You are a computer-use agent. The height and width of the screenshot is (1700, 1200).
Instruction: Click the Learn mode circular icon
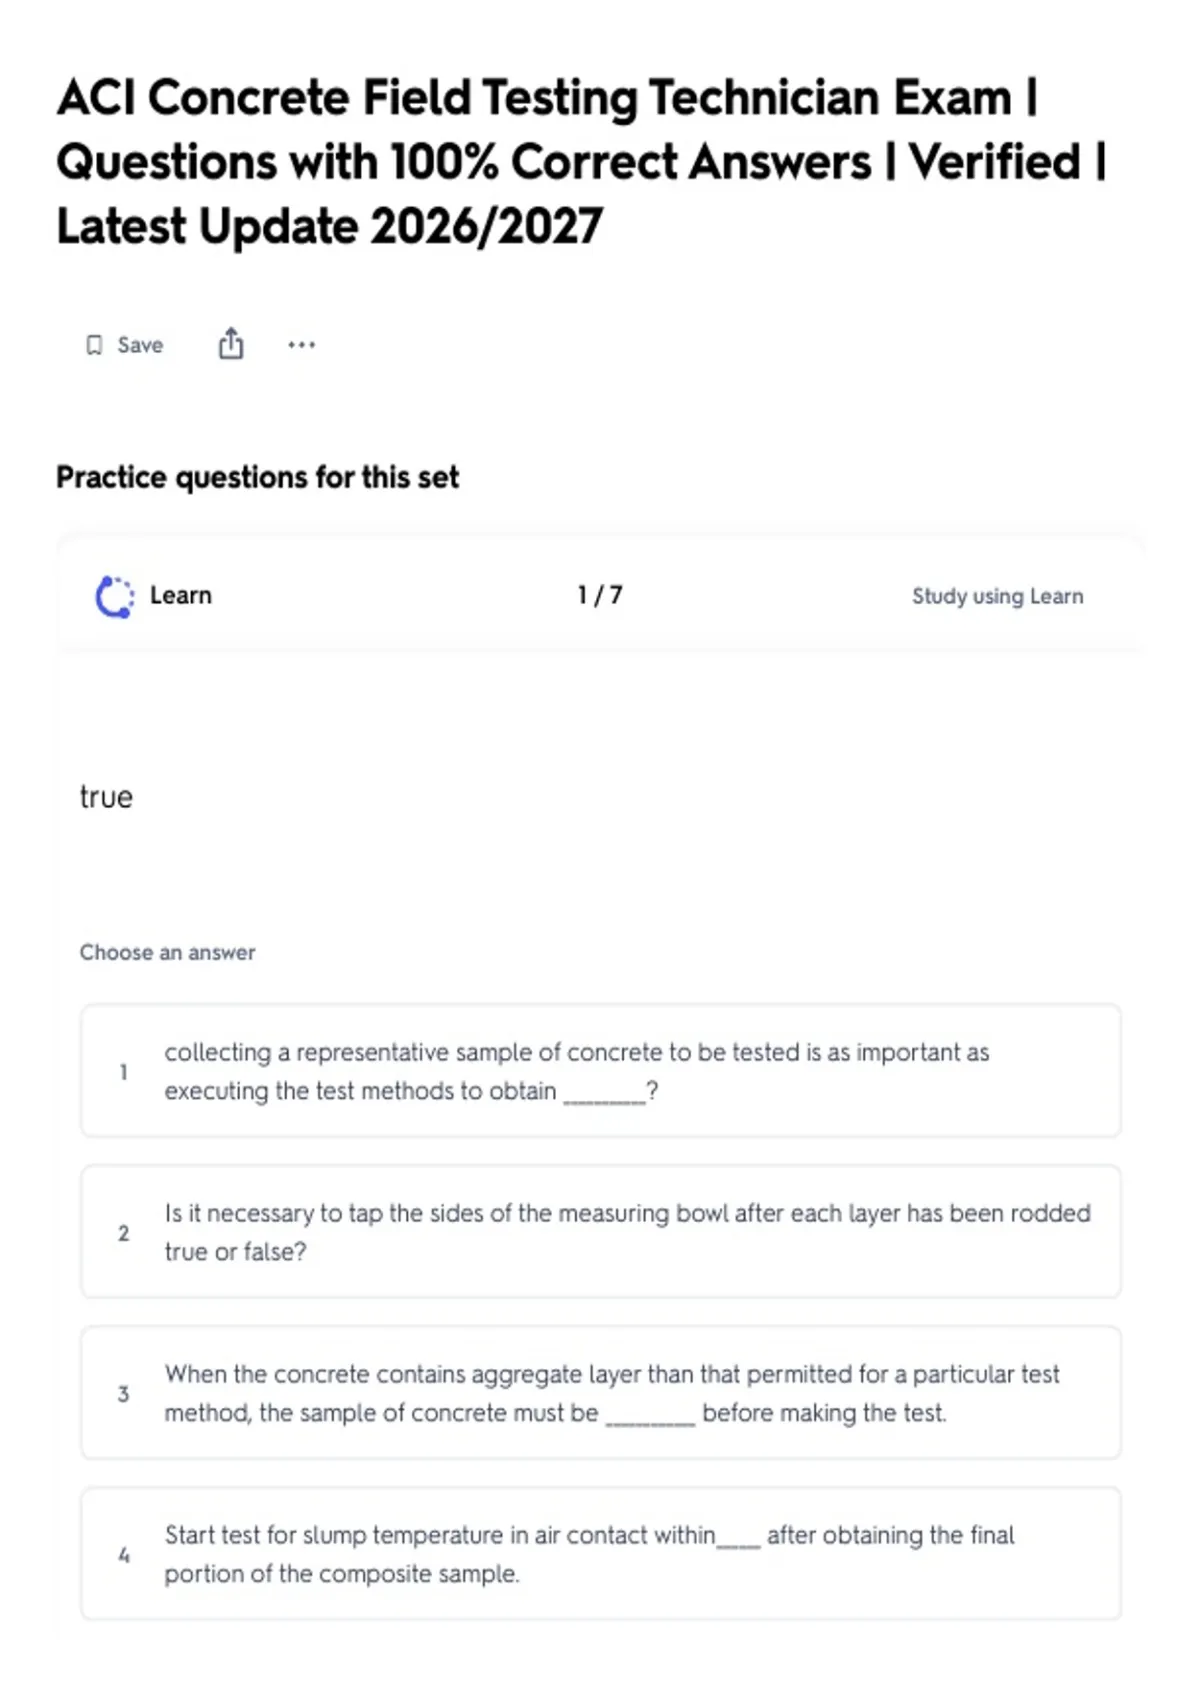pyautogui.click(x=114, y=596)
